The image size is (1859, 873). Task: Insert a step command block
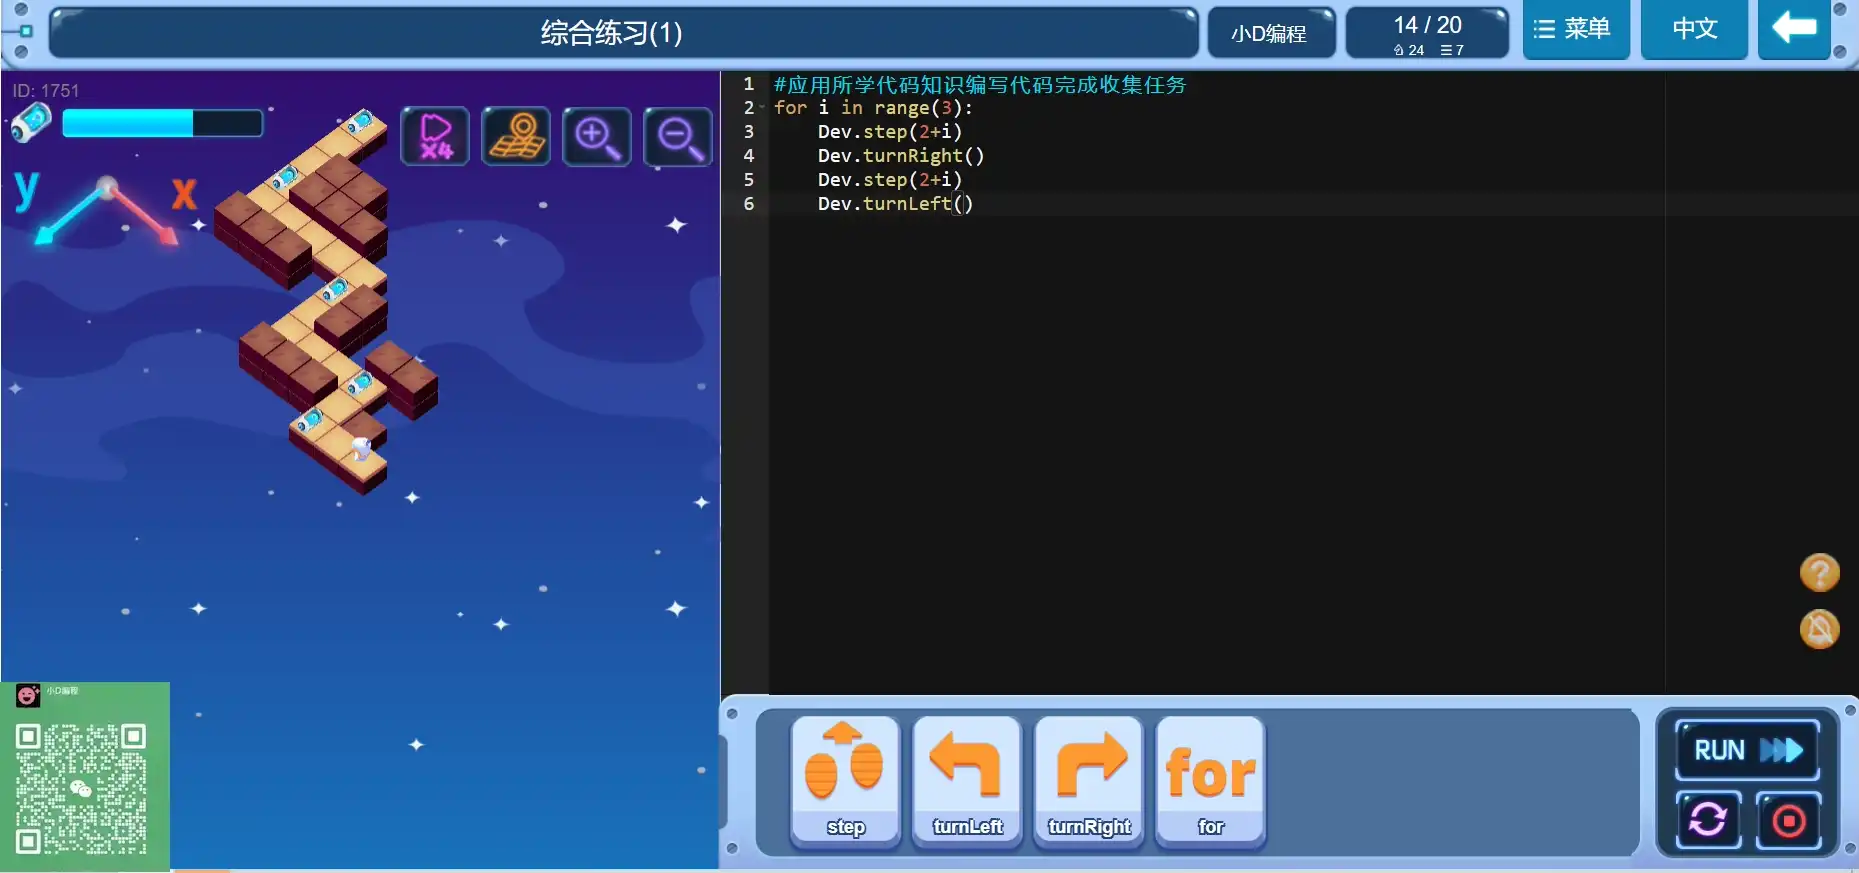[x=845, y=782]
